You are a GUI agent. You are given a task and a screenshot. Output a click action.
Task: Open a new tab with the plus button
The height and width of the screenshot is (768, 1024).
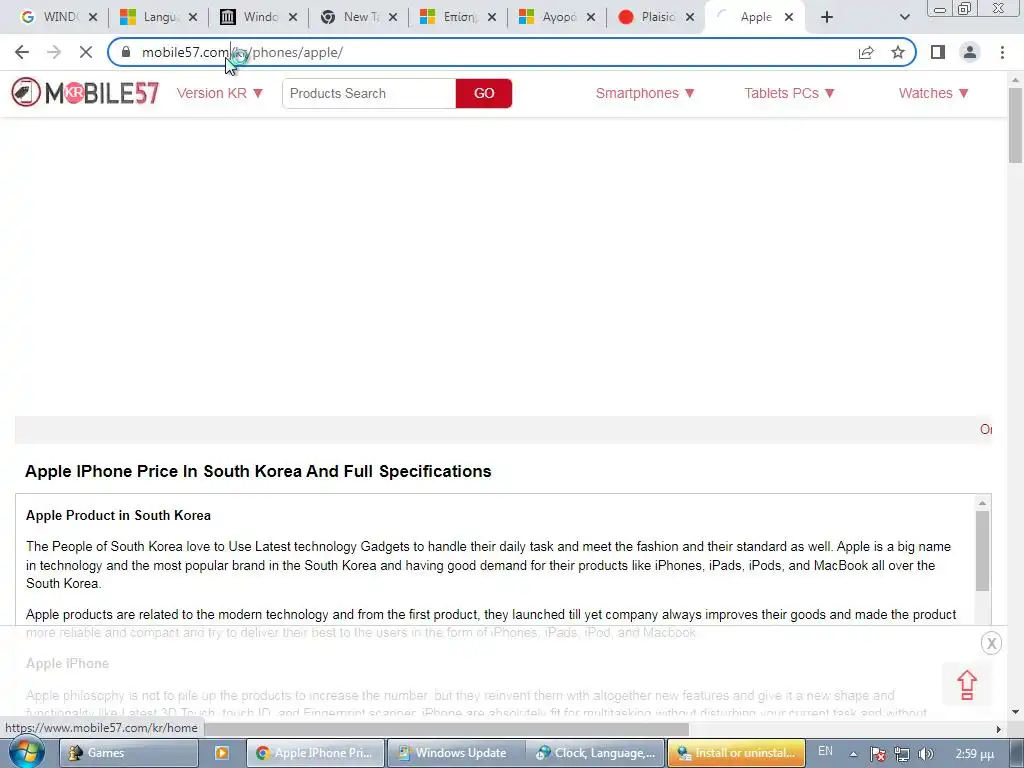coord(827,17)
